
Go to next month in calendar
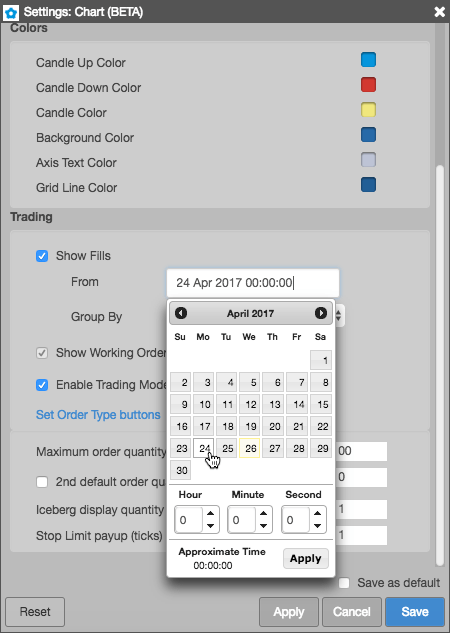[321, 313]
